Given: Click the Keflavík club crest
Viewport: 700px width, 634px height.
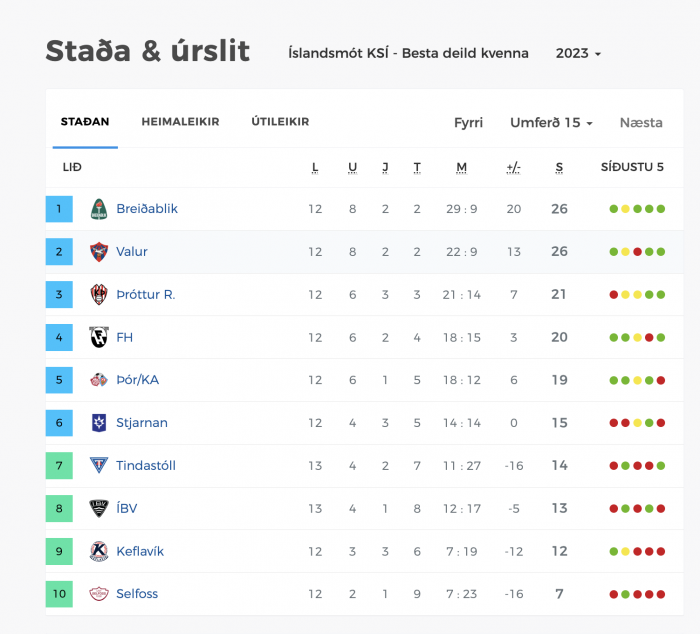Looking at the screenshot, I should pyautogui.click(x=99, y=551).
